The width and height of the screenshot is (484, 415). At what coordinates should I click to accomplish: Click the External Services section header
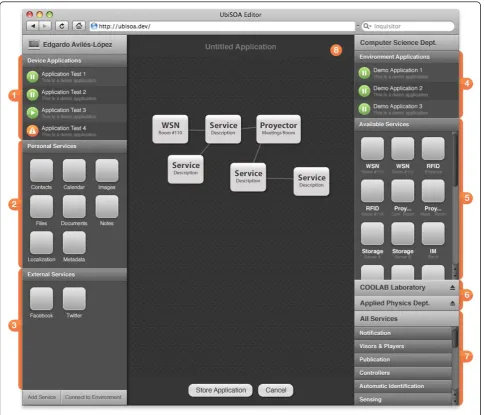tap(74, 275)
